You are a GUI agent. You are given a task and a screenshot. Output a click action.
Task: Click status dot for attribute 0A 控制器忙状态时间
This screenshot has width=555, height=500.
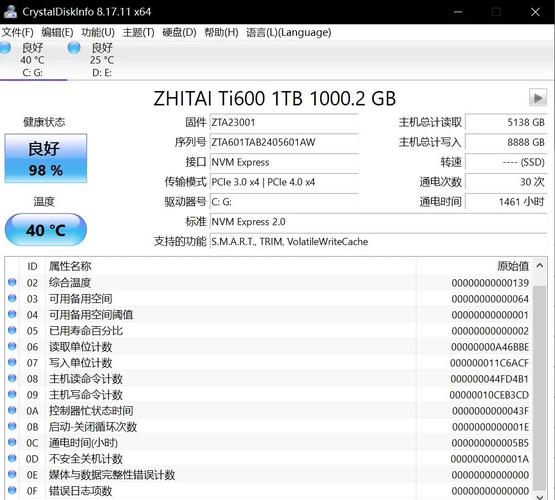12,410
